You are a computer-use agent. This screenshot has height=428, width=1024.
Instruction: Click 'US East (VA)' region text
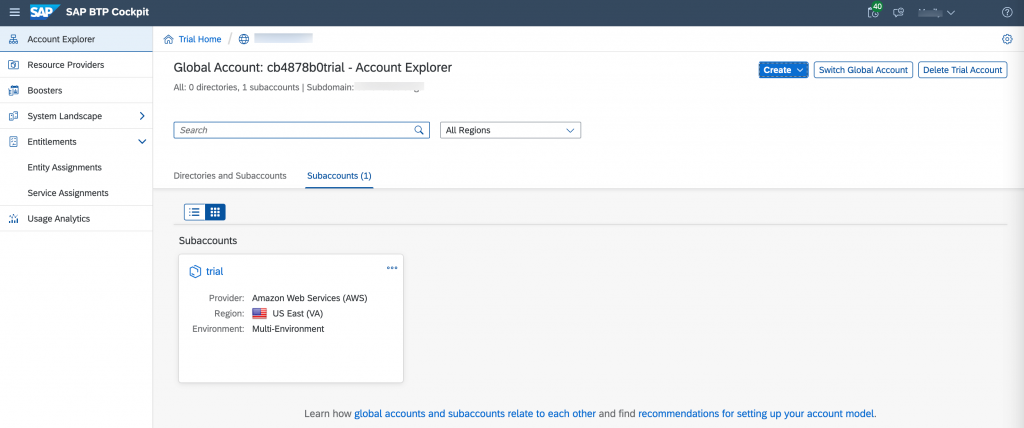[x=298, y=314]
